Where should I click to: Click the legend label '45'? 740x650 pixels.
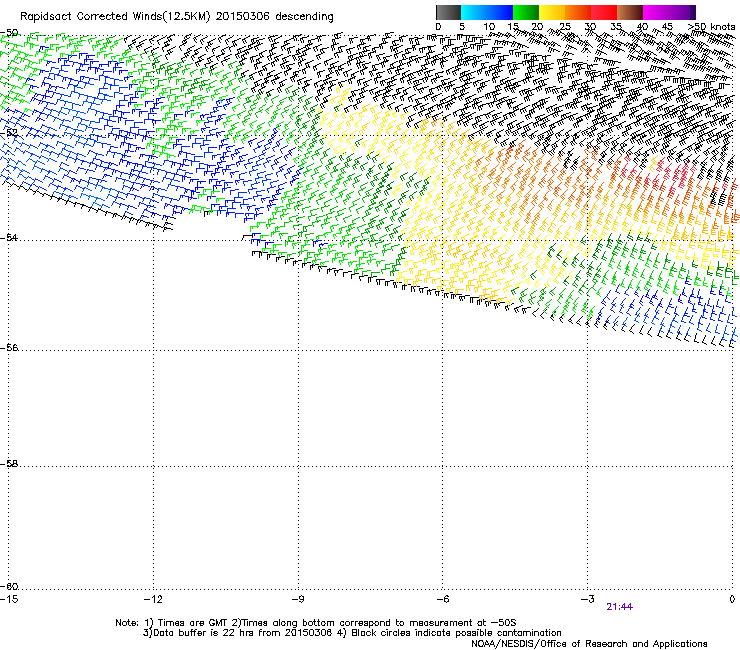coord(667,27)
